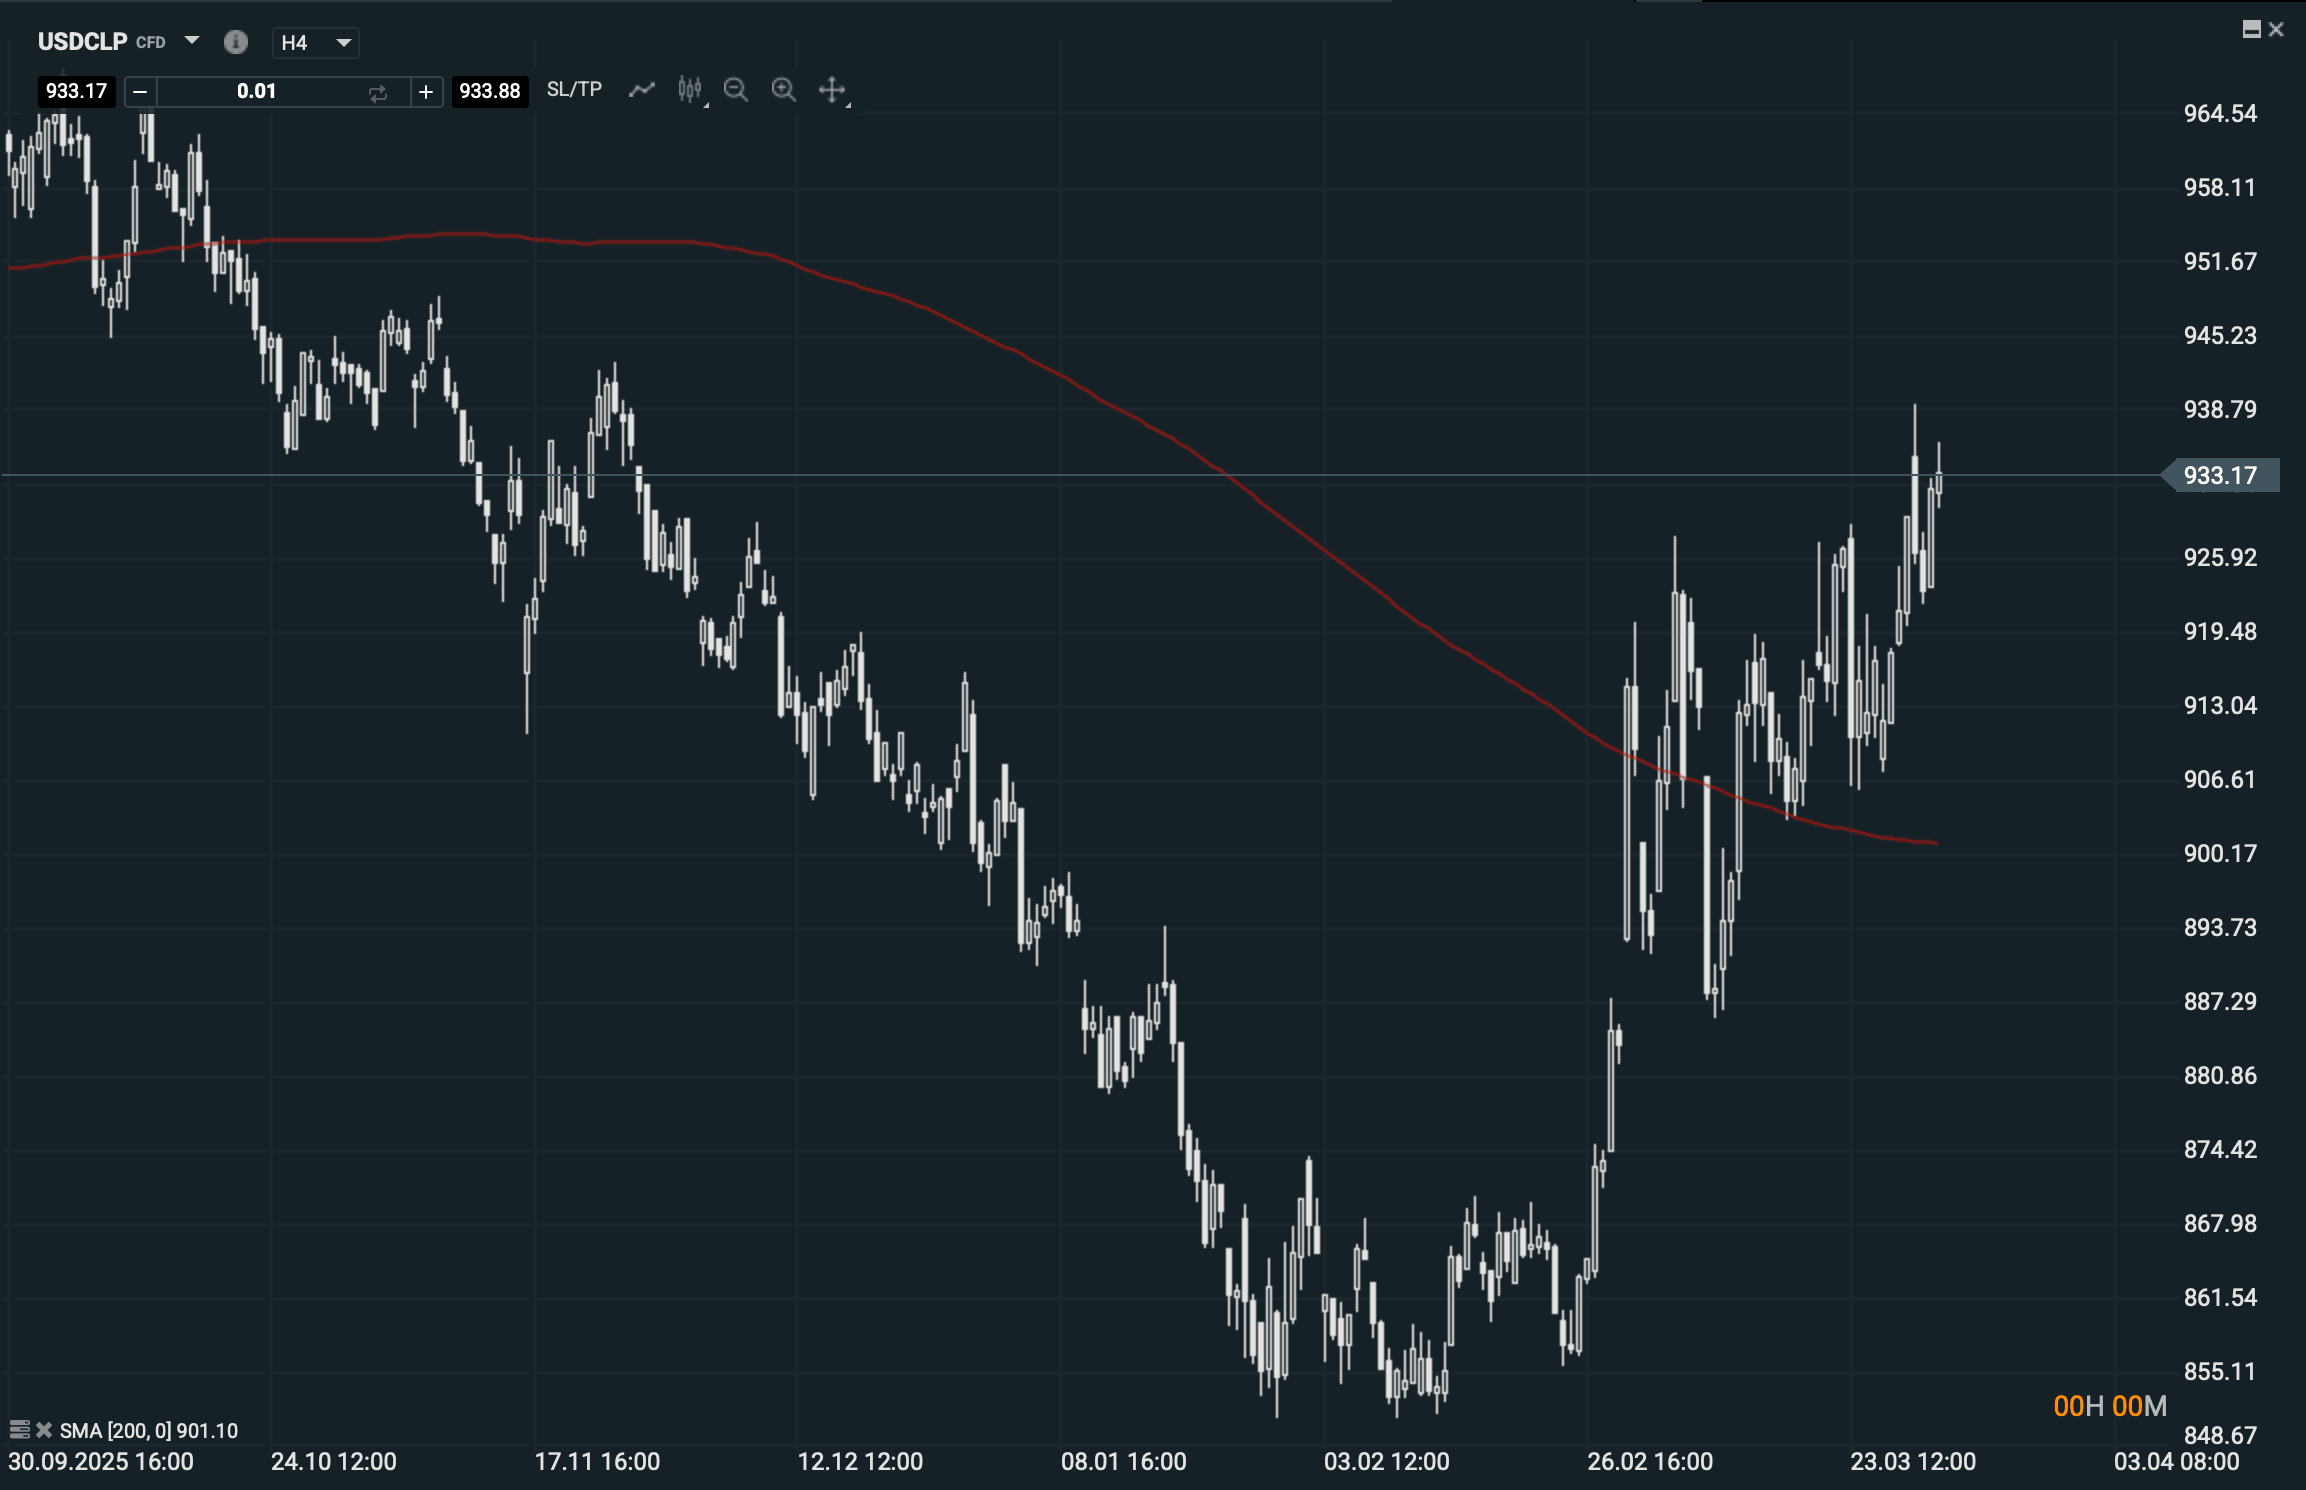Open SMA indicator settings icon
Viewport: 2306px width, 1490px height.
19,1430
